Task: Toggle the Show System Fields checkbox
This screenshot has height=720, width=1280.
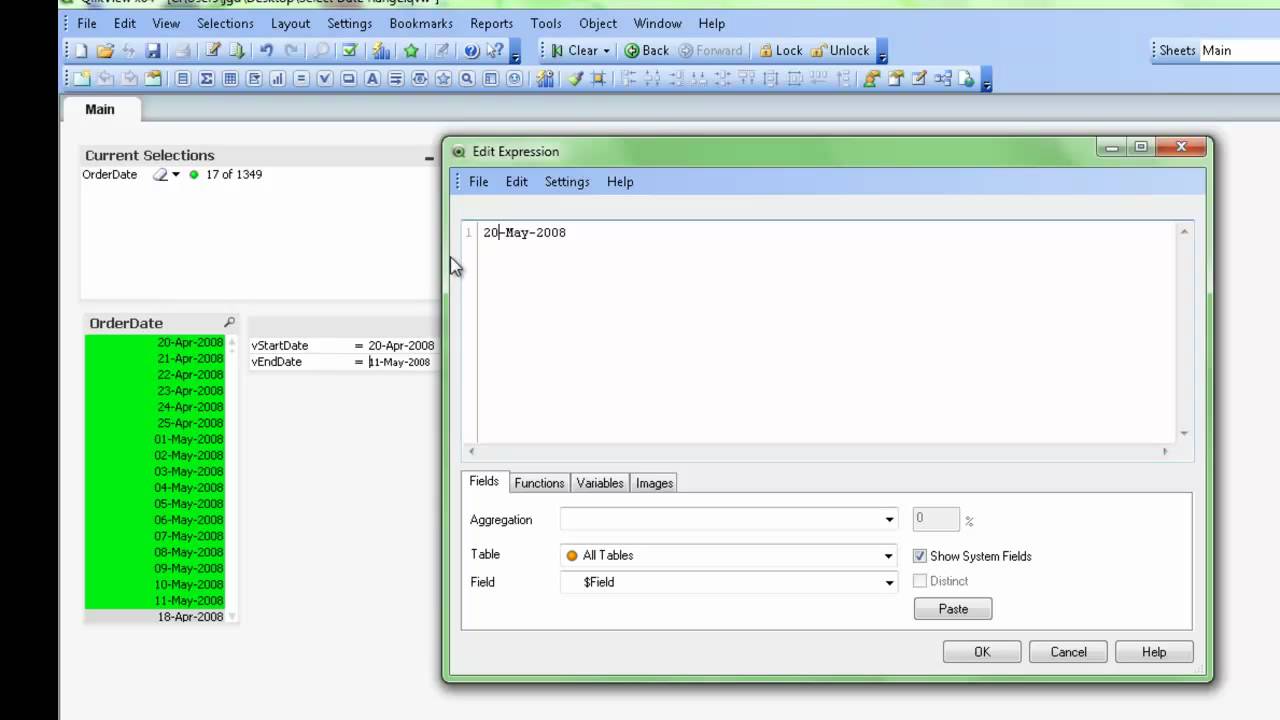Action: pos(920,556)
